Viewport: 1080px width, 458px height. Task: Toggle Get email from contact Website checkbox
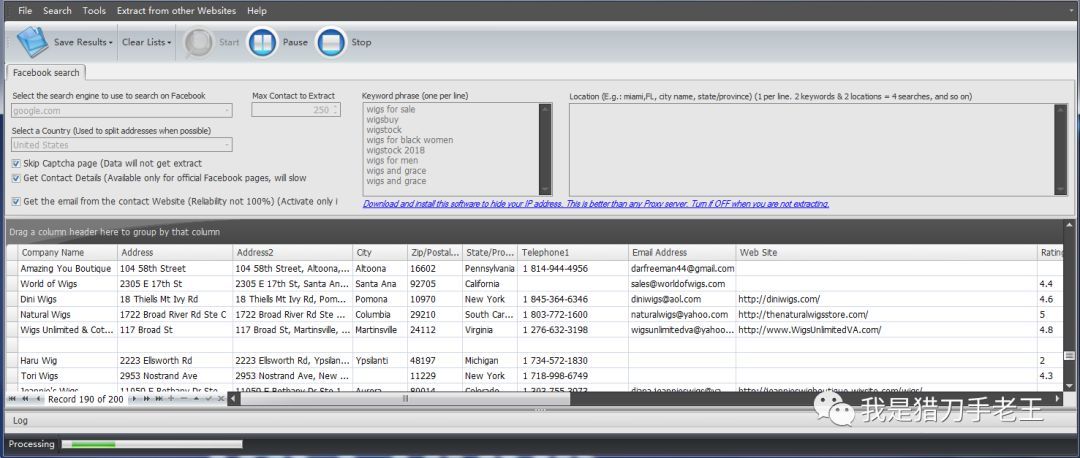pyautogui.click(x=16, y=201)
